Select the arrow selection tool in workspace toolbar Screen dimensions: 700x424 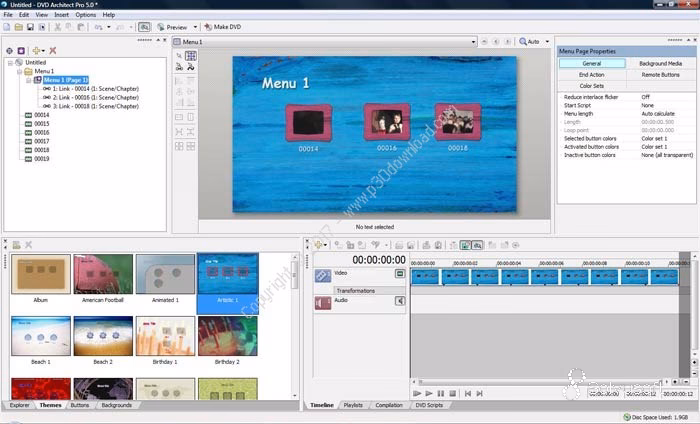coord(179,56)
